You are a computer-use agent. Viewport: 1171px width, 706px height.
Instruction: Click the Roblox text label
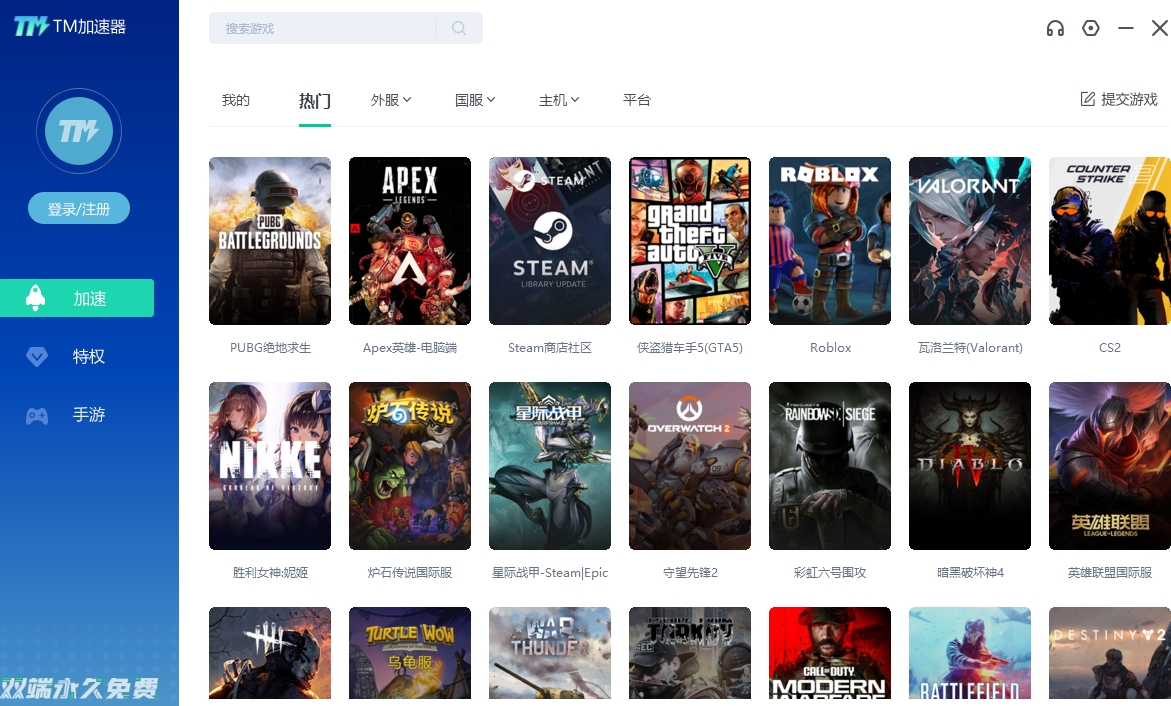[830, 347]
